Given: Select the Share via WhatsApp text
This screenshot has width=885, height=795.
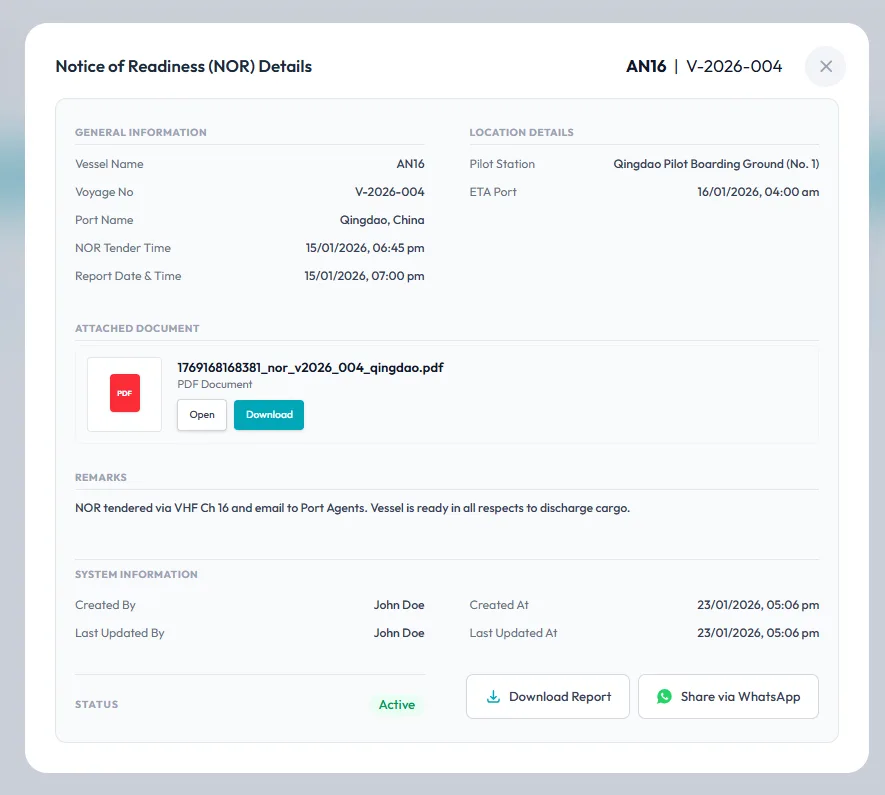Looking at the screenshot, I should (740, 697).
